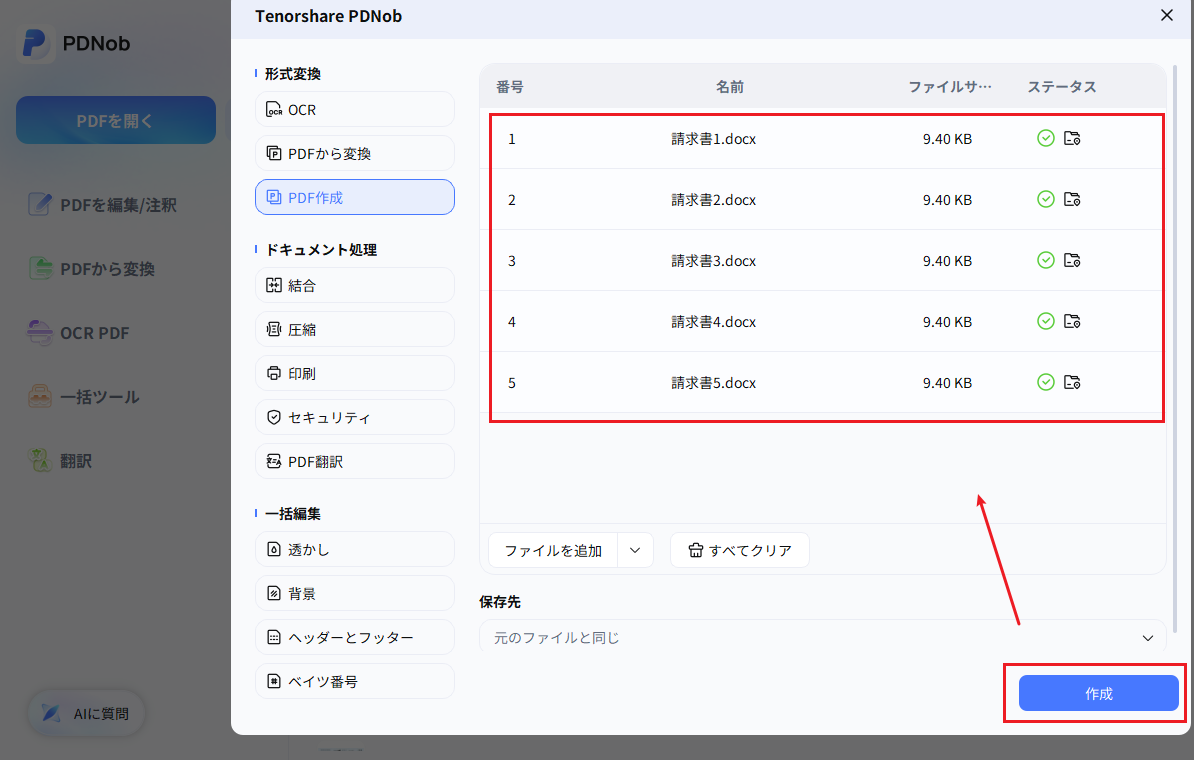Open PDFから変換 in main sidebar
Screen dimensions: 1194x760
pyautogui.click(x=92, y=269)
